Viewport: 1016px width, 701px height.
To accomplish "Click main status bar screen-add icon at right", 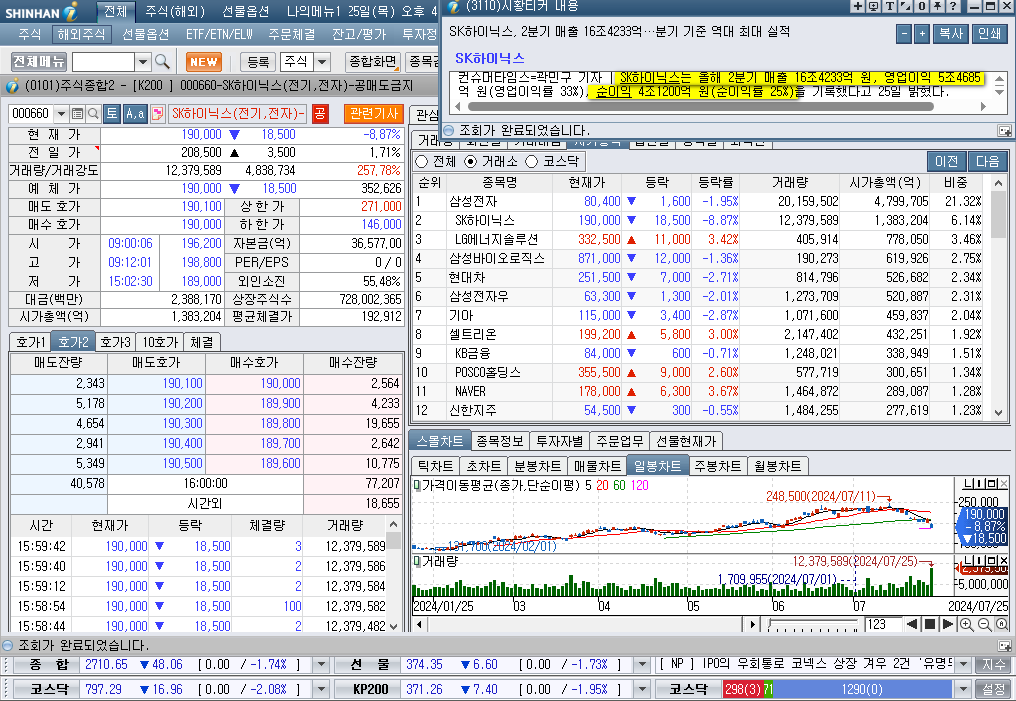I will [x=1004, y=646].
